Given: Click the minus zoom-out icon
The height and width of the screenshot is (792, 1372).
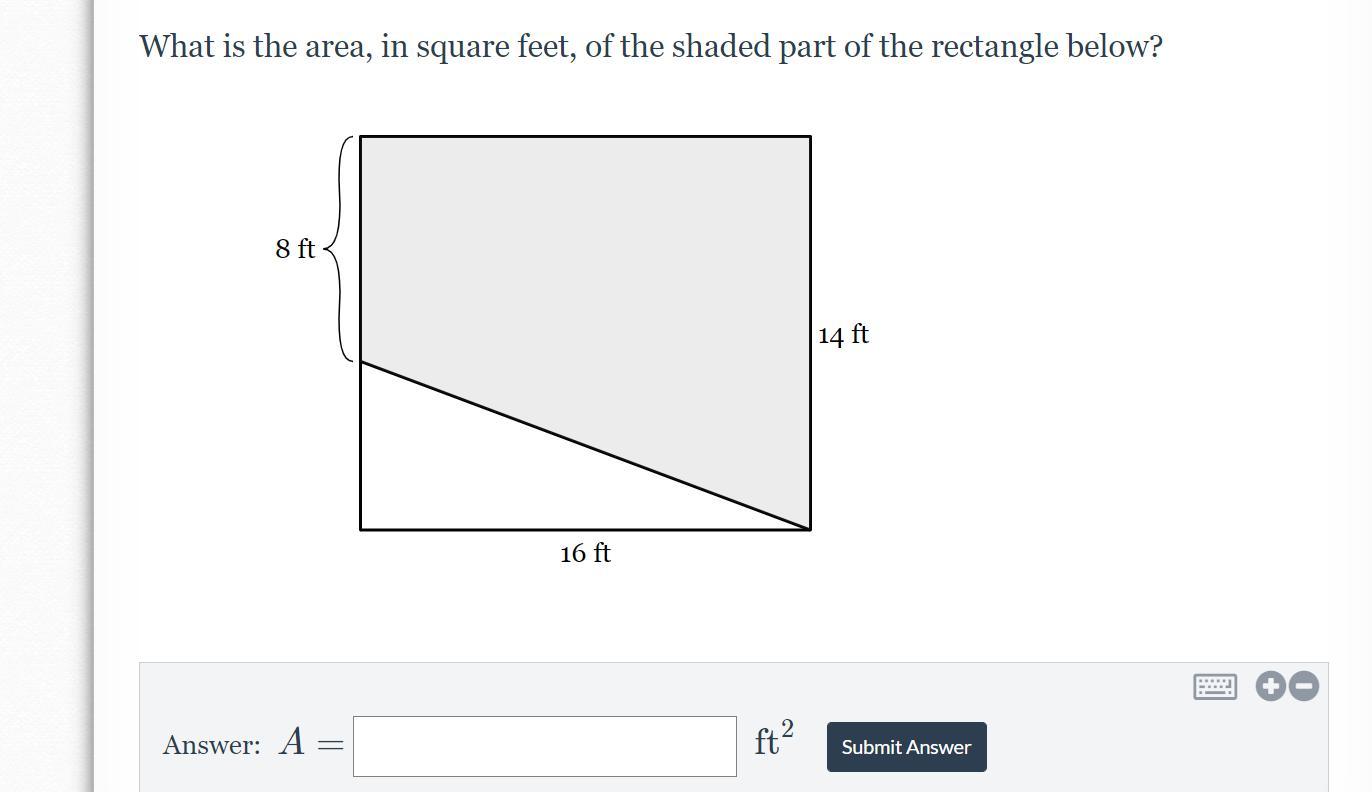Looking at the screenshot, I should pyautogui.click(x=1304, y=686).
